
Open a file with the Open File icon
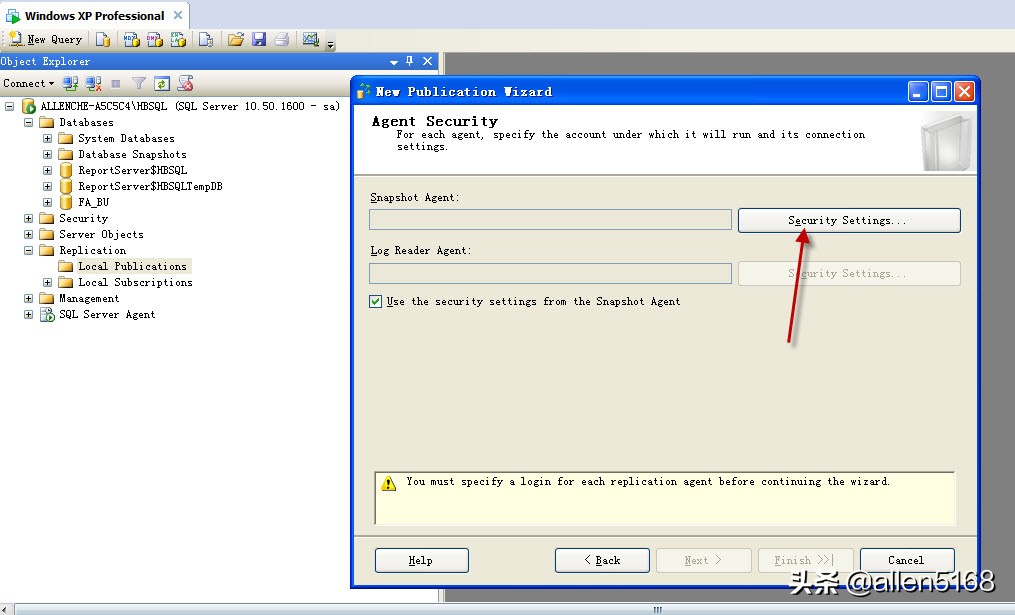pos(236,39)
